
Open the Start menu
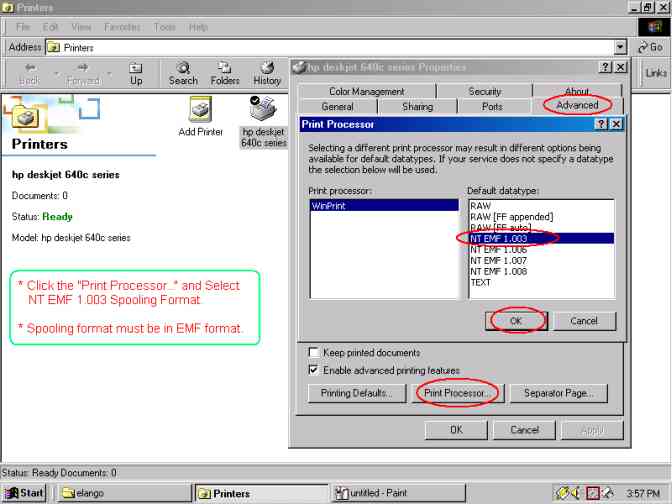click(25, 493)
